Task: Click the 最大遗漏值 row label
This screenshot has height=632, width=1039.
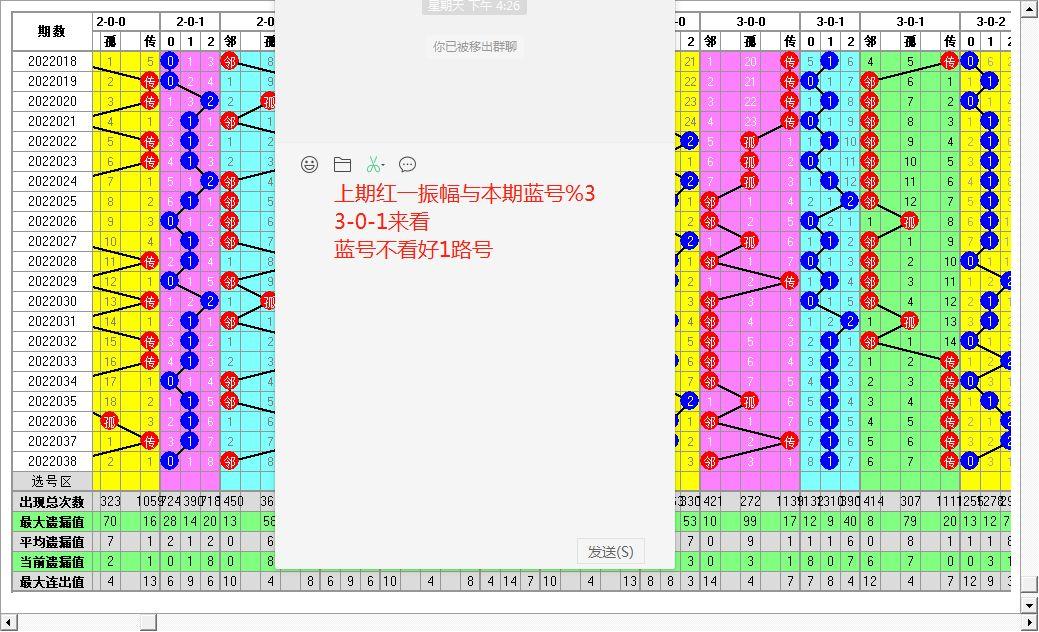Action: (52, 521)
